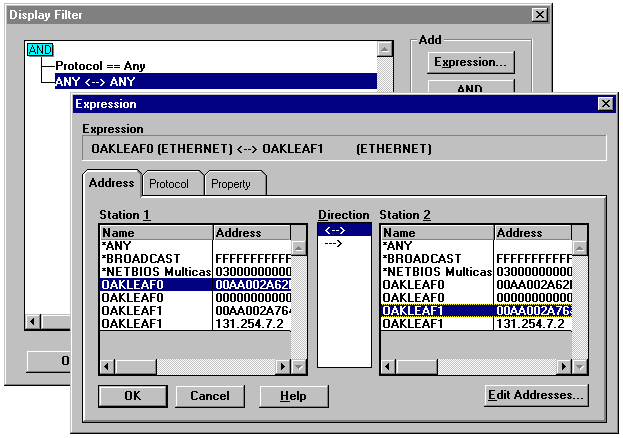Click the Station 2 Address column header
Screen dimensions: 623x438
pyautogui.click(x=532, y=232)
